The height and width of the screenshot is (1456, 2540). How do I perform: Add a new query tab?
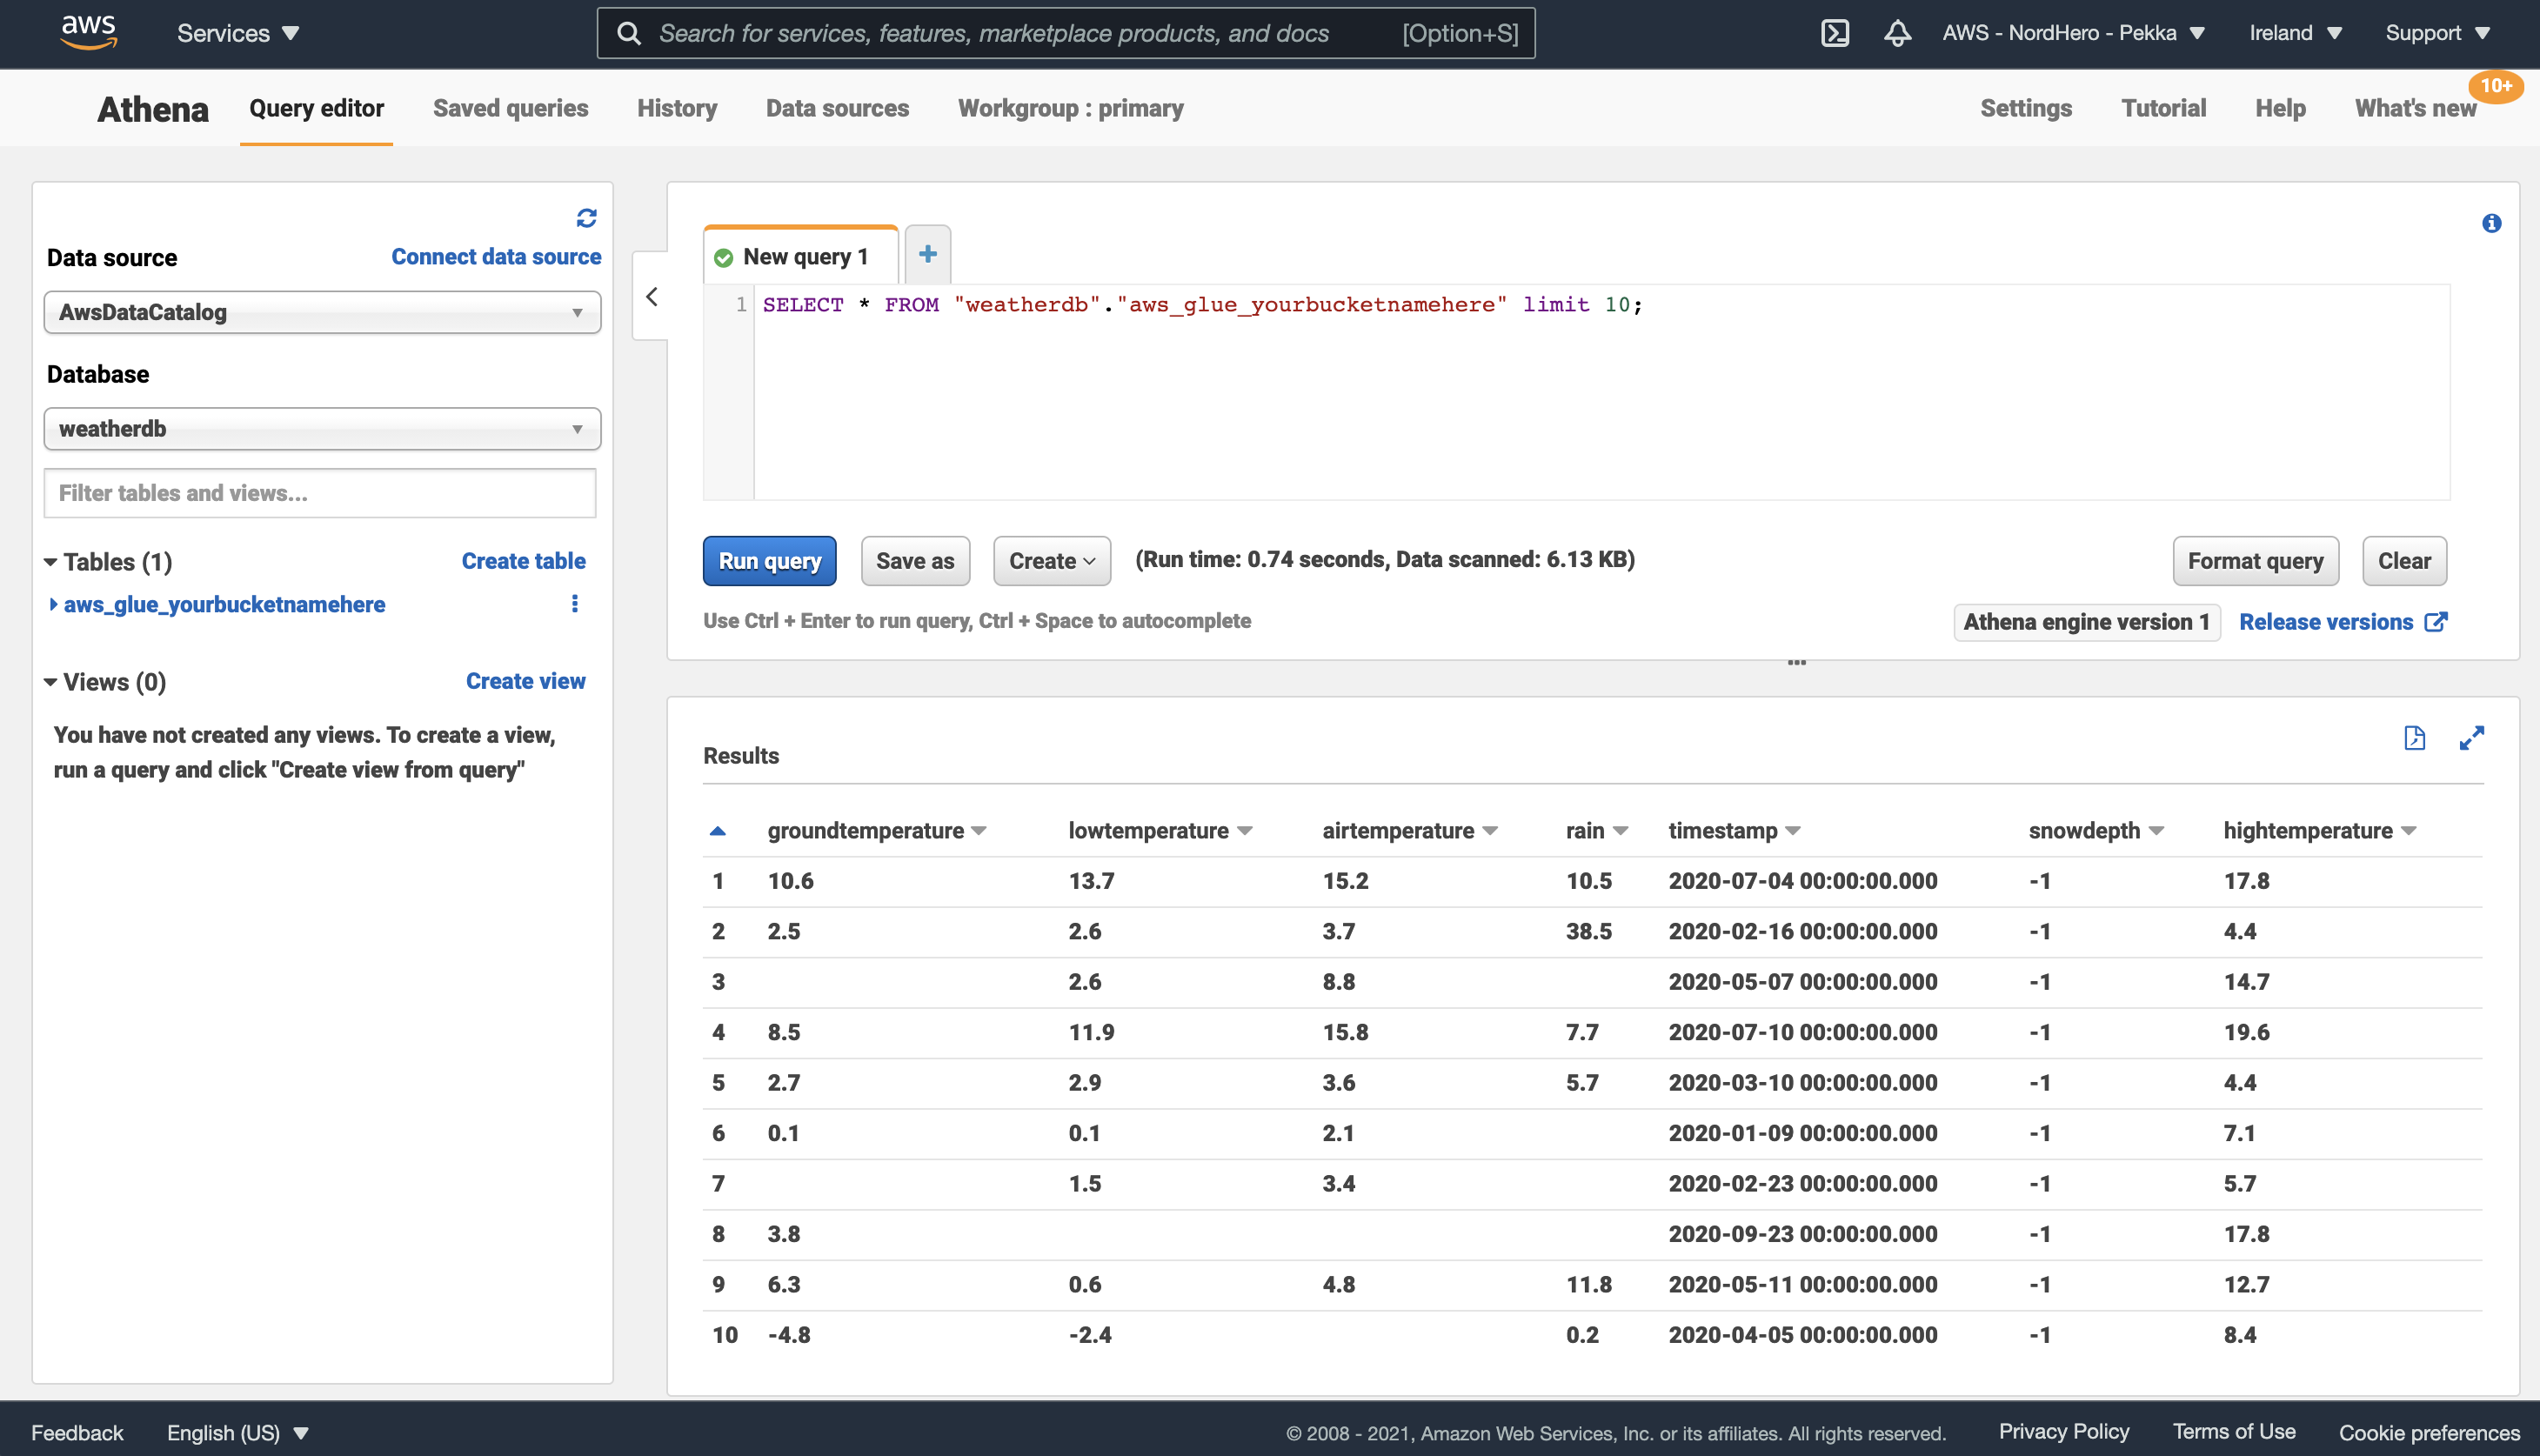point(927,254)
